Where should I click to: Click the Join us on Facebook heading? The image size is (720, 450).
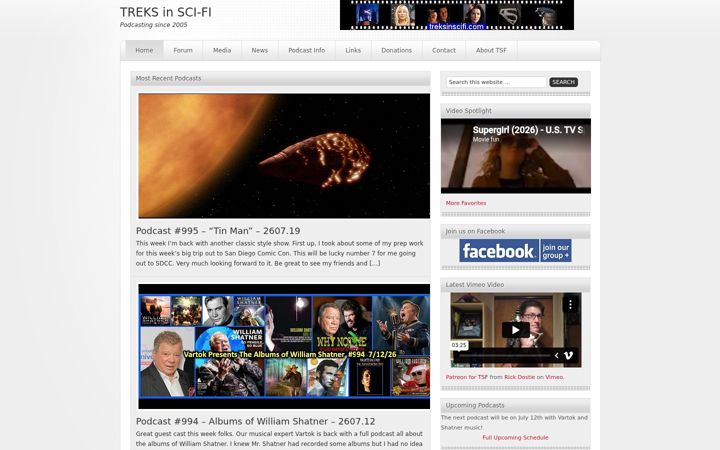tap(475, 231)
